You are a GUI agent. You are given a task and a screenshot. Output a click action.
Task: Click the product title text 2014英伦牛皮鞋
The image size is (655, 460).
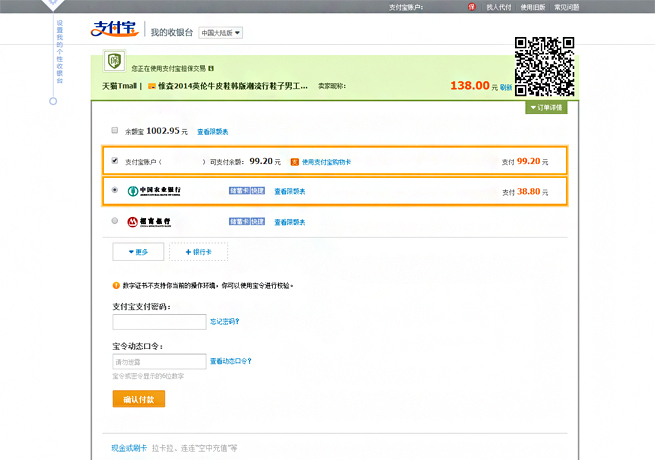click(233, 86)
